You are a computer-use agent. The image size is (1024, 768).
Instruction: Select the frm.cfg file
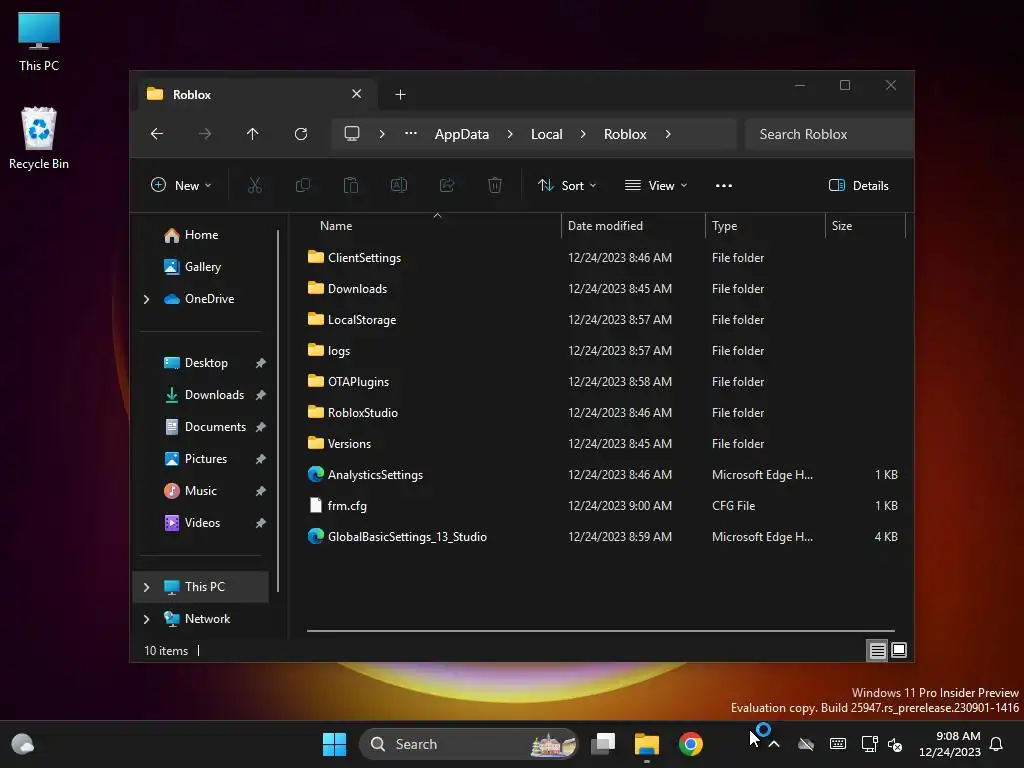pos(602,505)
